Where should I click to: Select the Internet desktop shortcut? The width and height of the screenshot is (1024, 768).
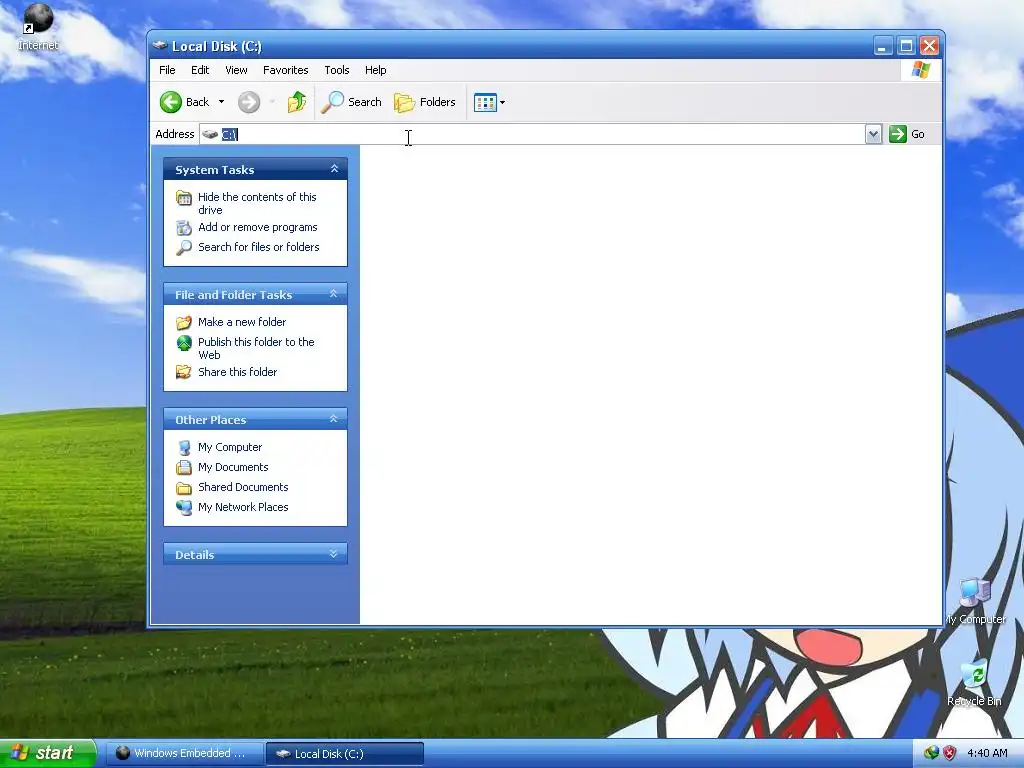pos(38,27)
